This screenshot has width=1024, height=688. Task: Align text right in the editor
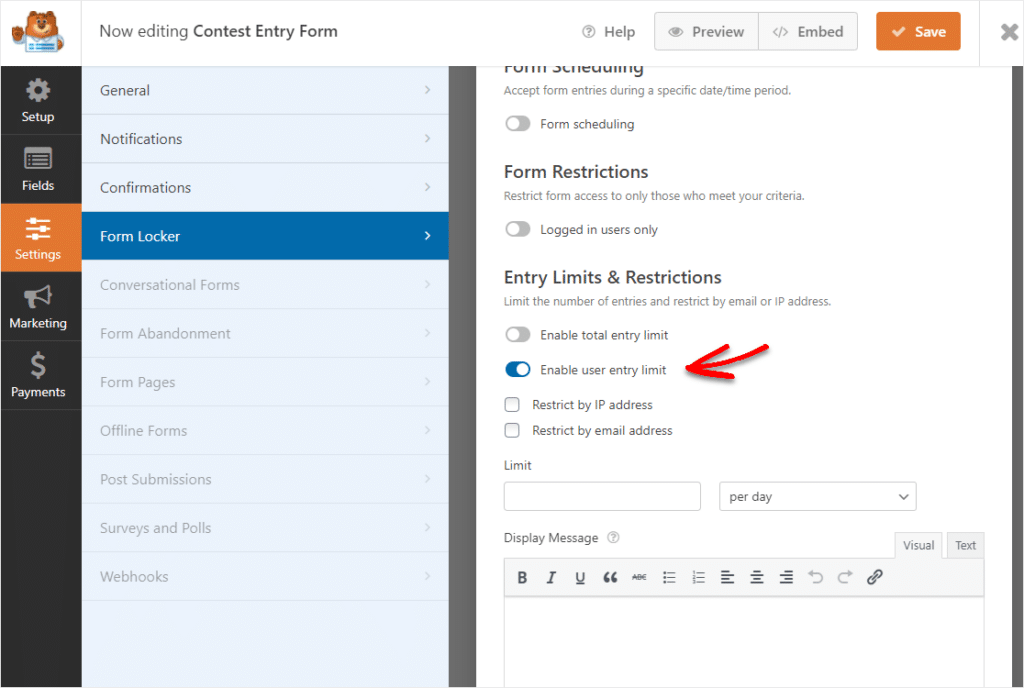point(786,577)
